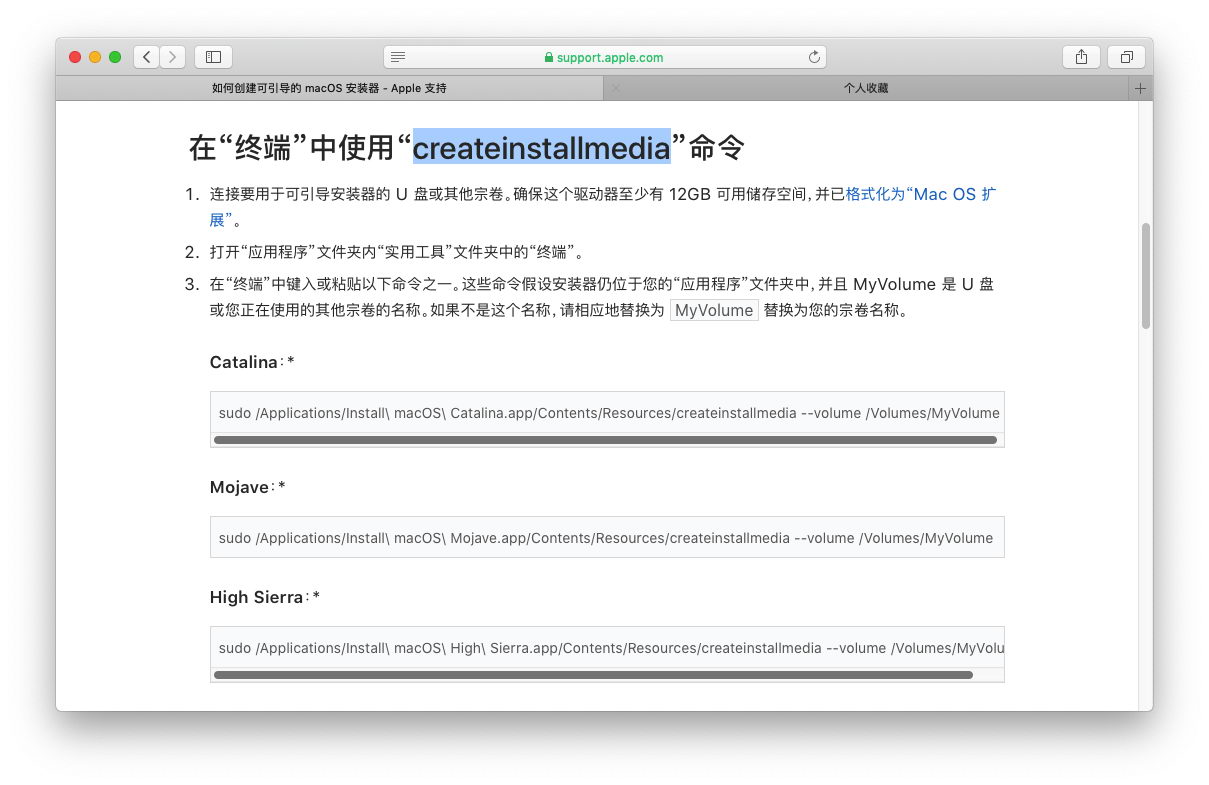Navigate forward using the forward arrow
This screenshot has height=785, width=1209.
(172, 56)
